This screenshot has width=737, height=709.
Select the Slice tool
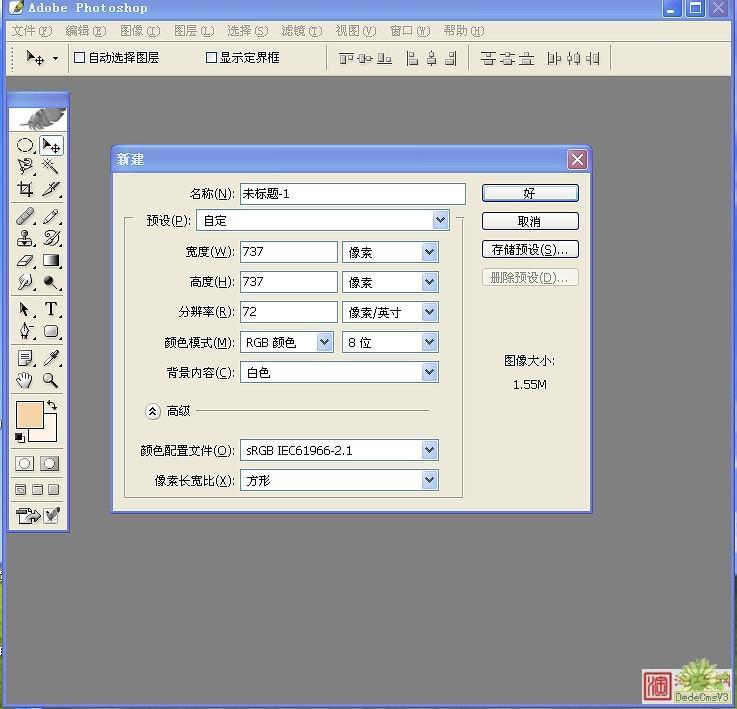(x=51, y=189)
